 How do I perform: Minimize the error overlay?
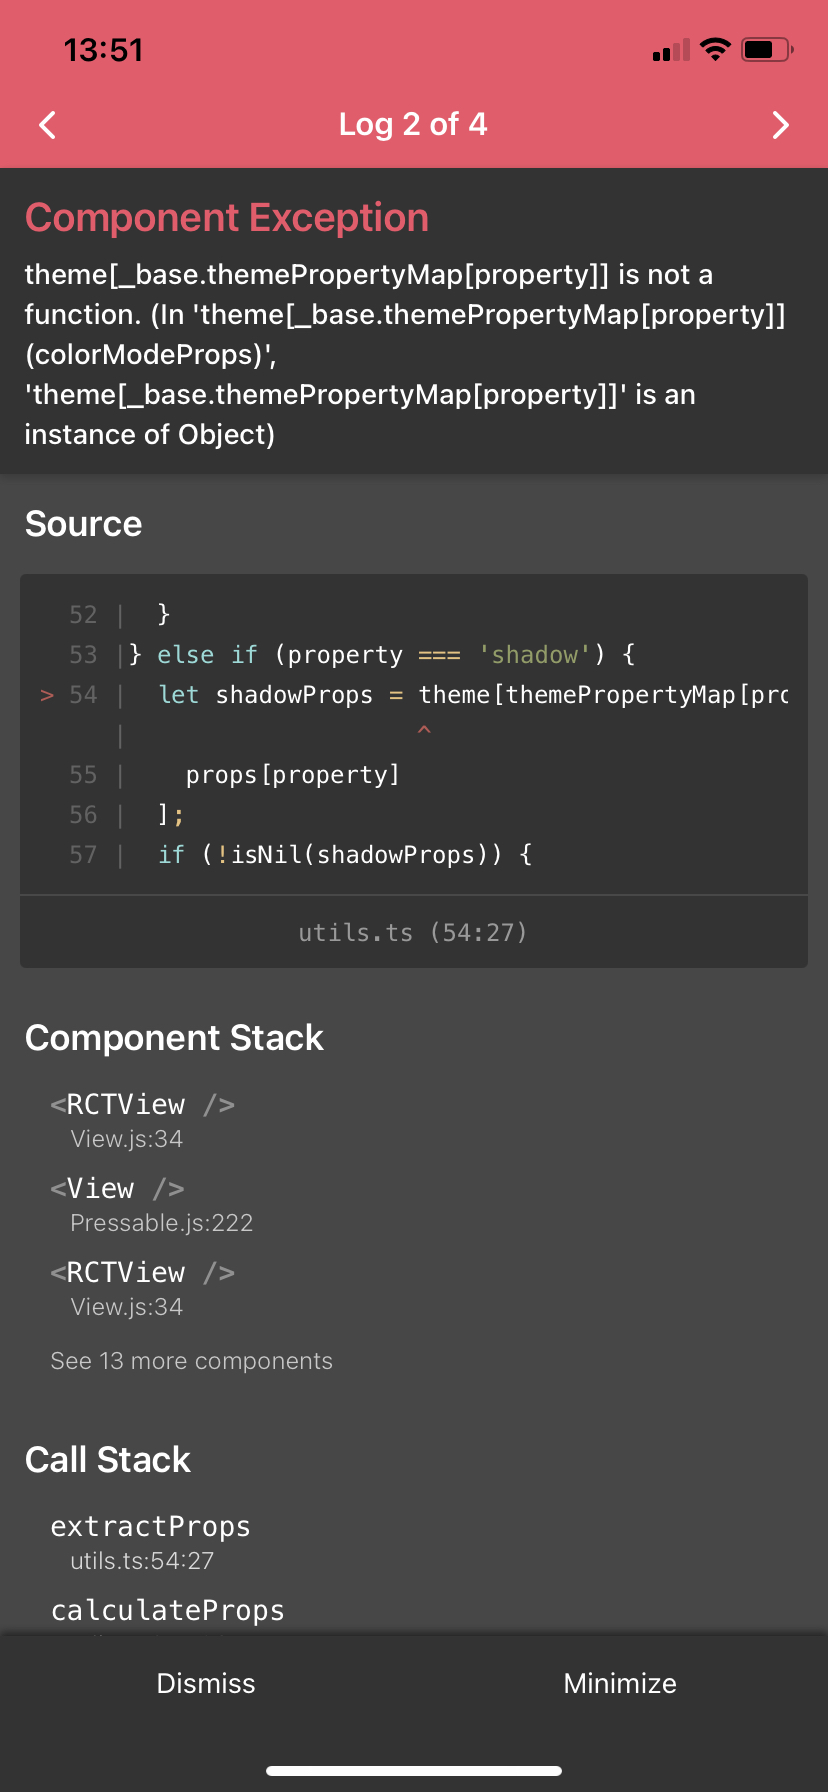(620, 1683)
